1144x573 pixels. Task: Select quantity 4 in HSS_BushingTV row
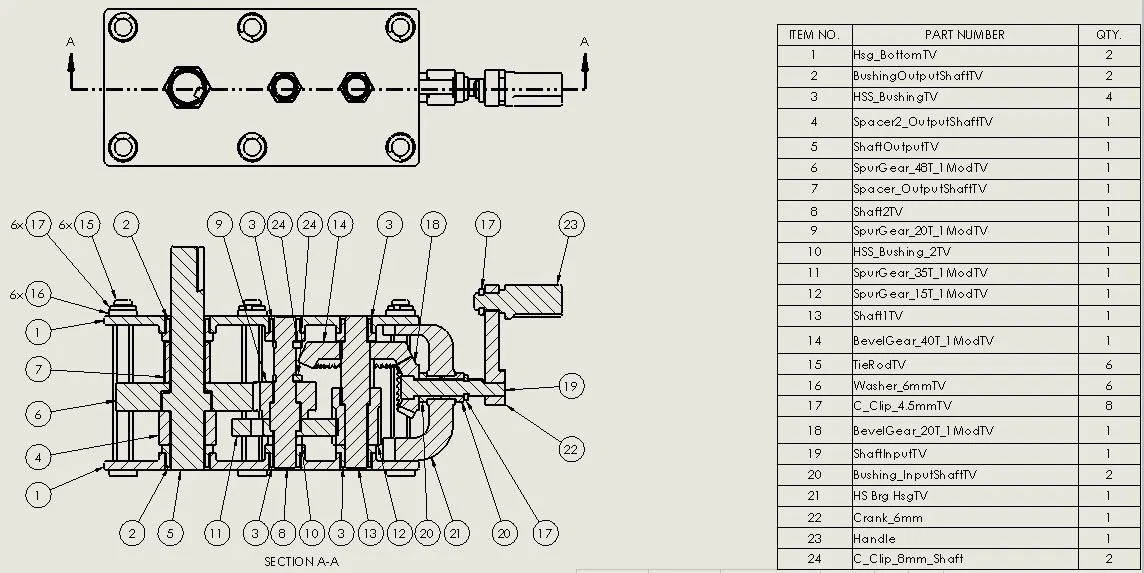coord(1108,97)
